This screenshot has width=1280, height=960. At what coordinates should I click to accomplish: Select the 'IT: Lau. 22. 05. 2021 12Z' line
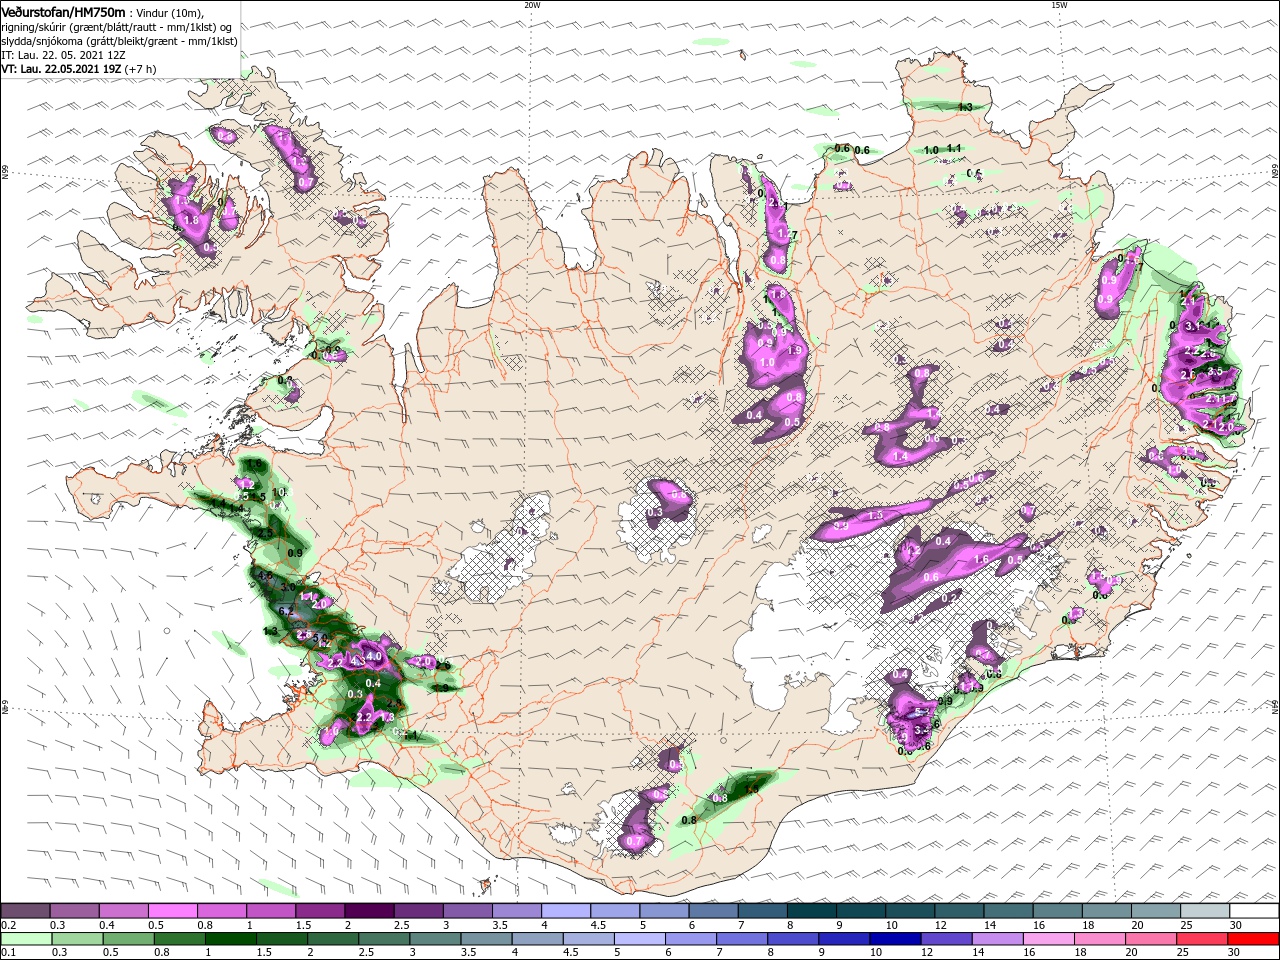tap(64, 56)
